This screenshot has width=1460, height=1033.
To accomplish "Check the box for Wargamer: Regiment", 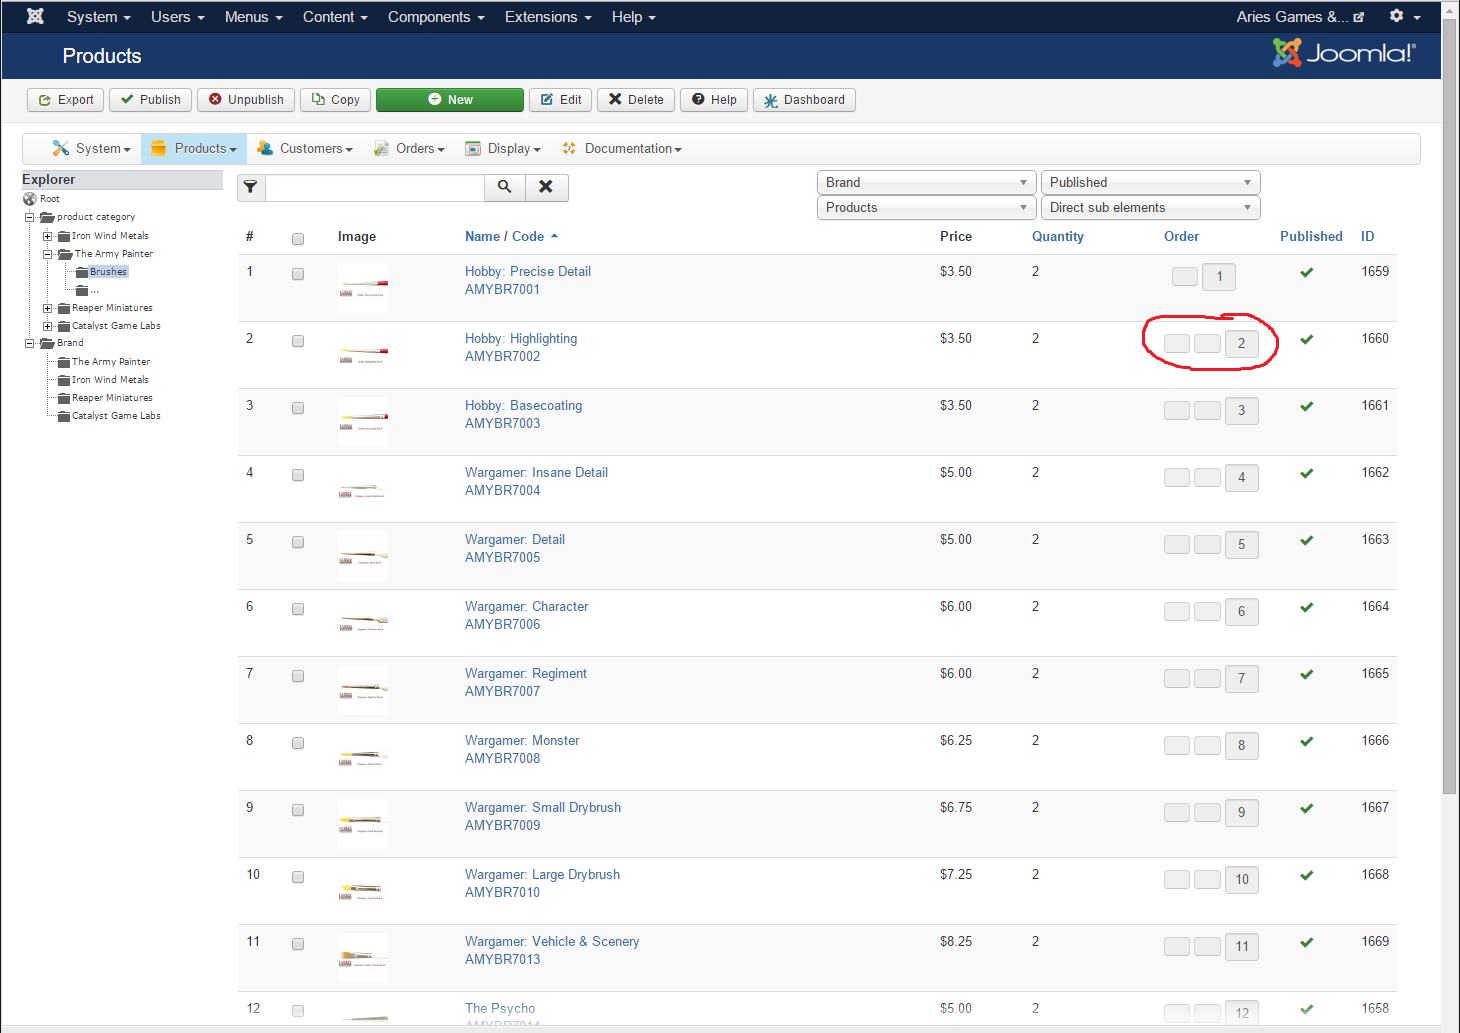I will tap(298, 676).
